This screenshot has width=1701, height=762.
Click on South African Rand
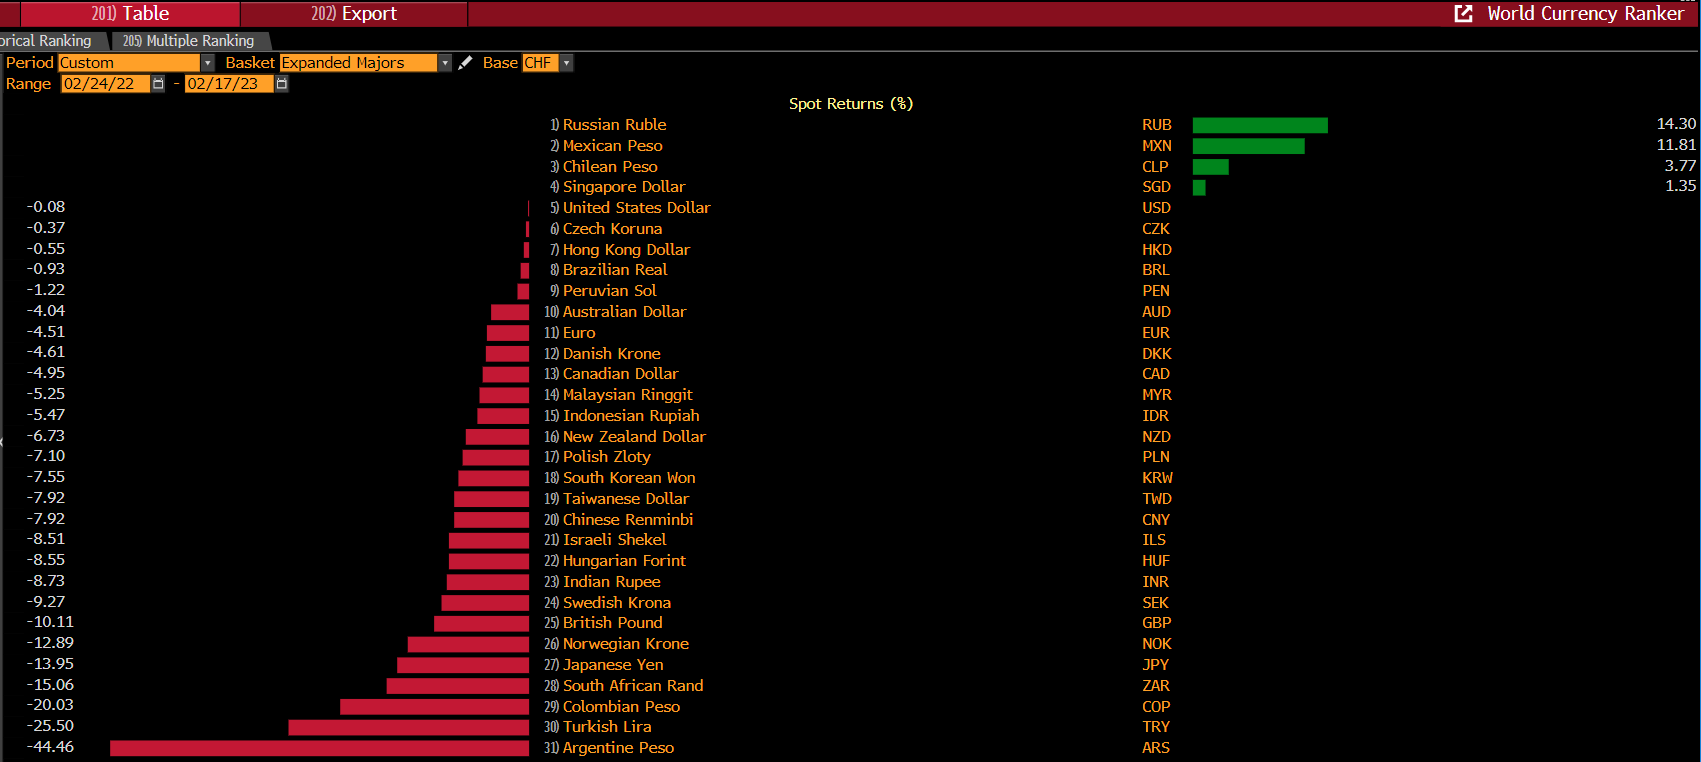pos(633,686)
